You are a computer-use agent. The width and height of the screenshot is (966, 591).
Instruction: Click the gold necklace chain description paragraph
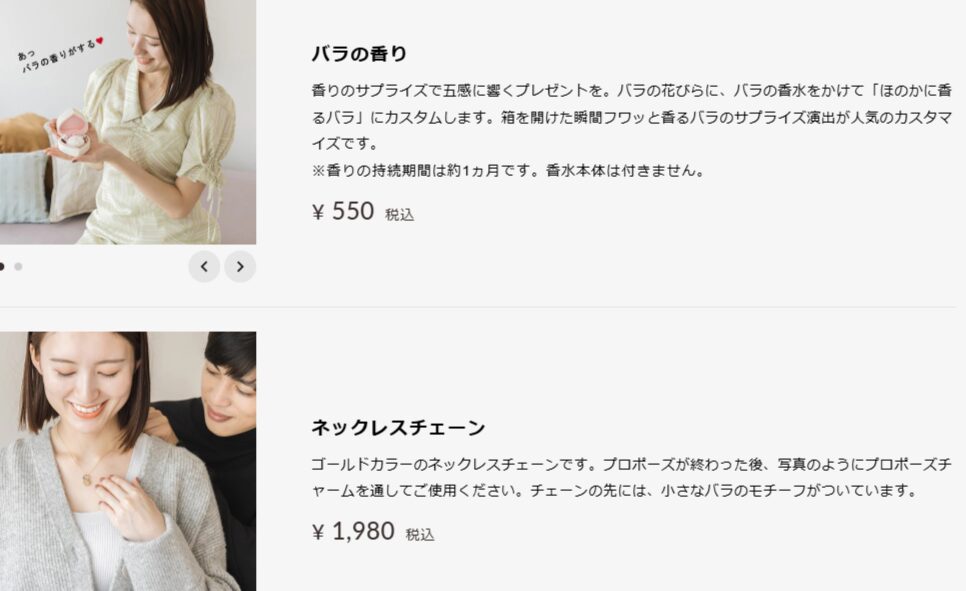tap(632, 477)
